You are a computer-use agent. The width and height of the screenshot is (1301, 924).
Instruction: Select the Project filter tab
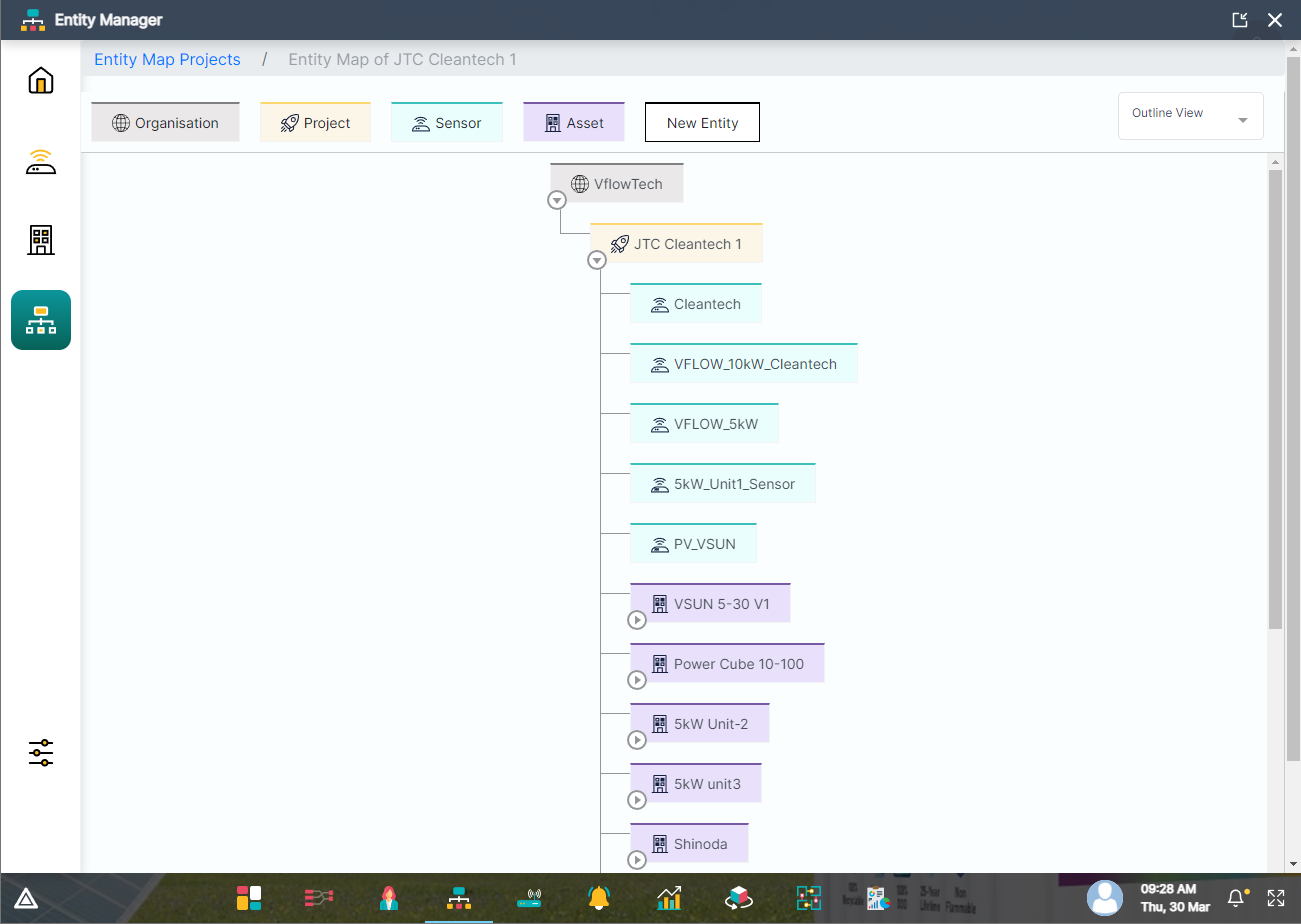(315, 122)
